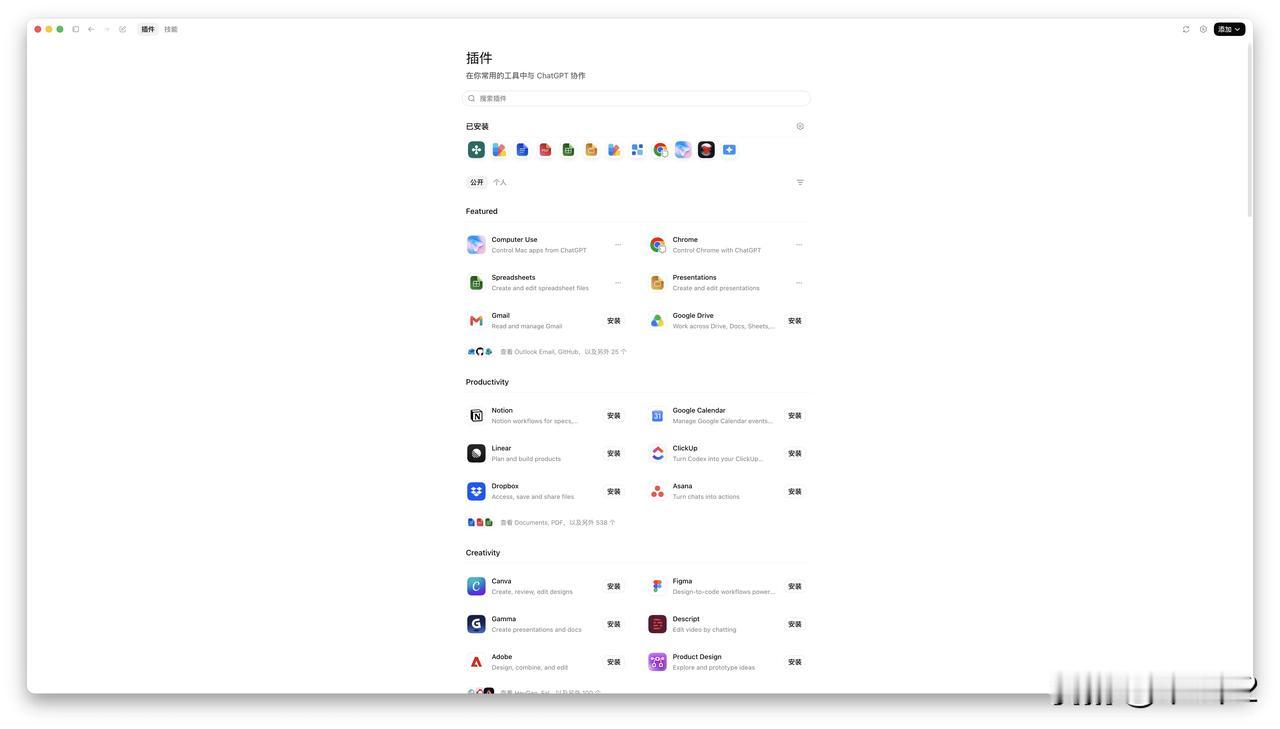The height and width of the screenshot is (729, 1280).
Task: Open the 添加 dropdown button
Action: [x=1229, y=29]
